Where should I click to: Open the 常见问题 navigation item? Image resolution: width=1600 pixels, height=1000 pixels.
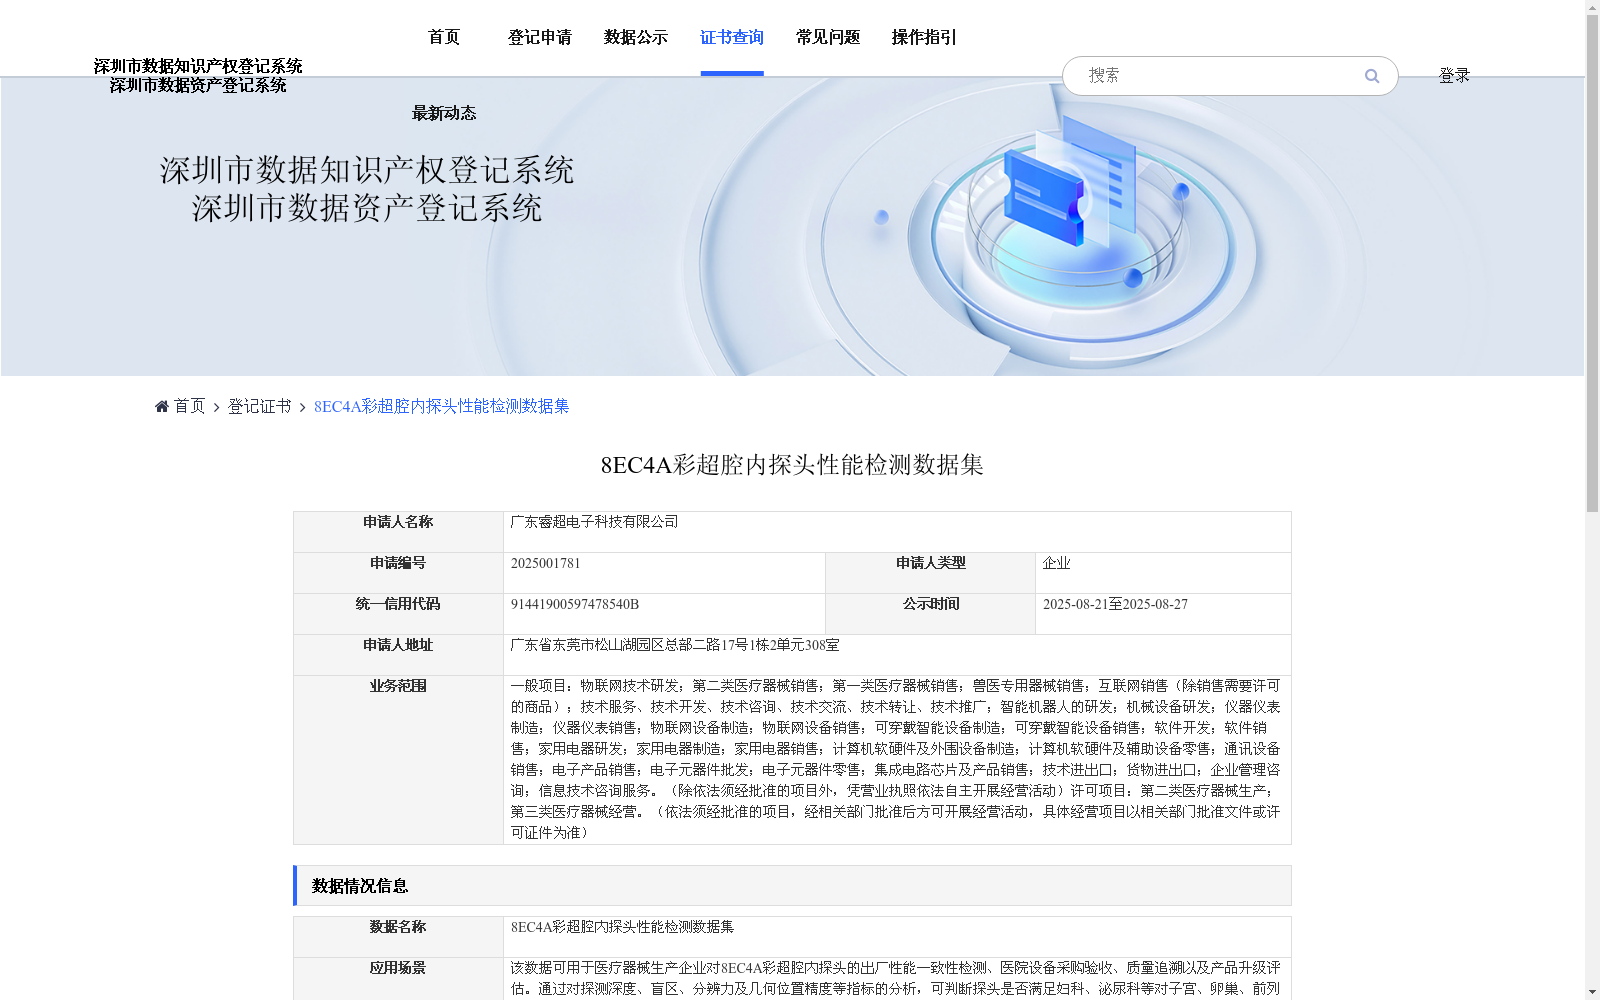pyautogui.click(x=828, y=38)
